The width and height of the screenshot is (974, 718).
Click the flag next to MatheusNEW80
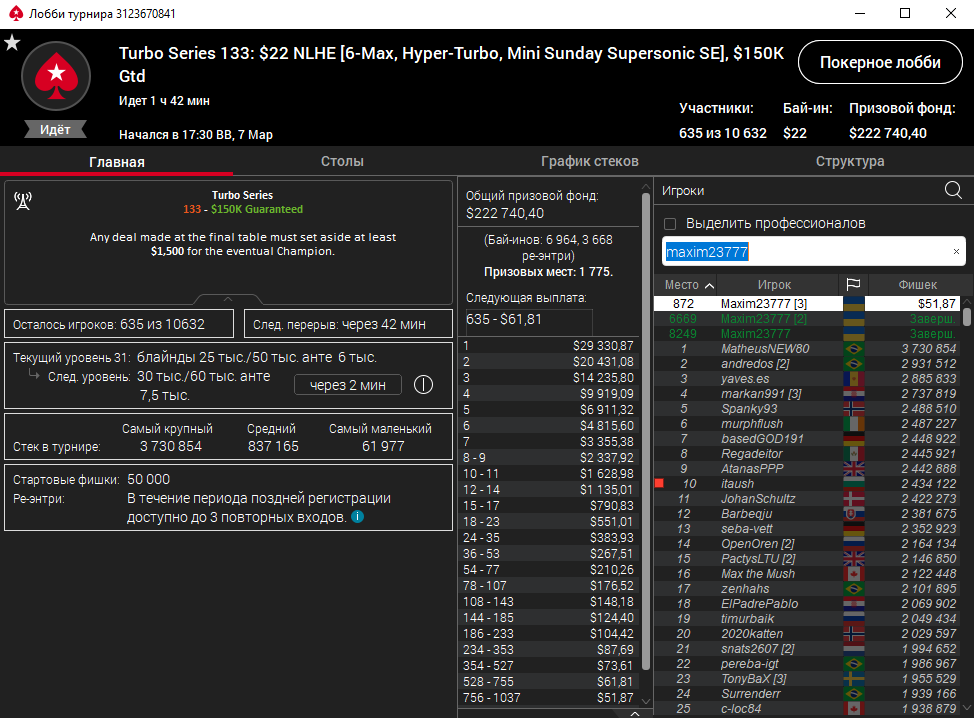pyautogui.click(x=854, y=349)
